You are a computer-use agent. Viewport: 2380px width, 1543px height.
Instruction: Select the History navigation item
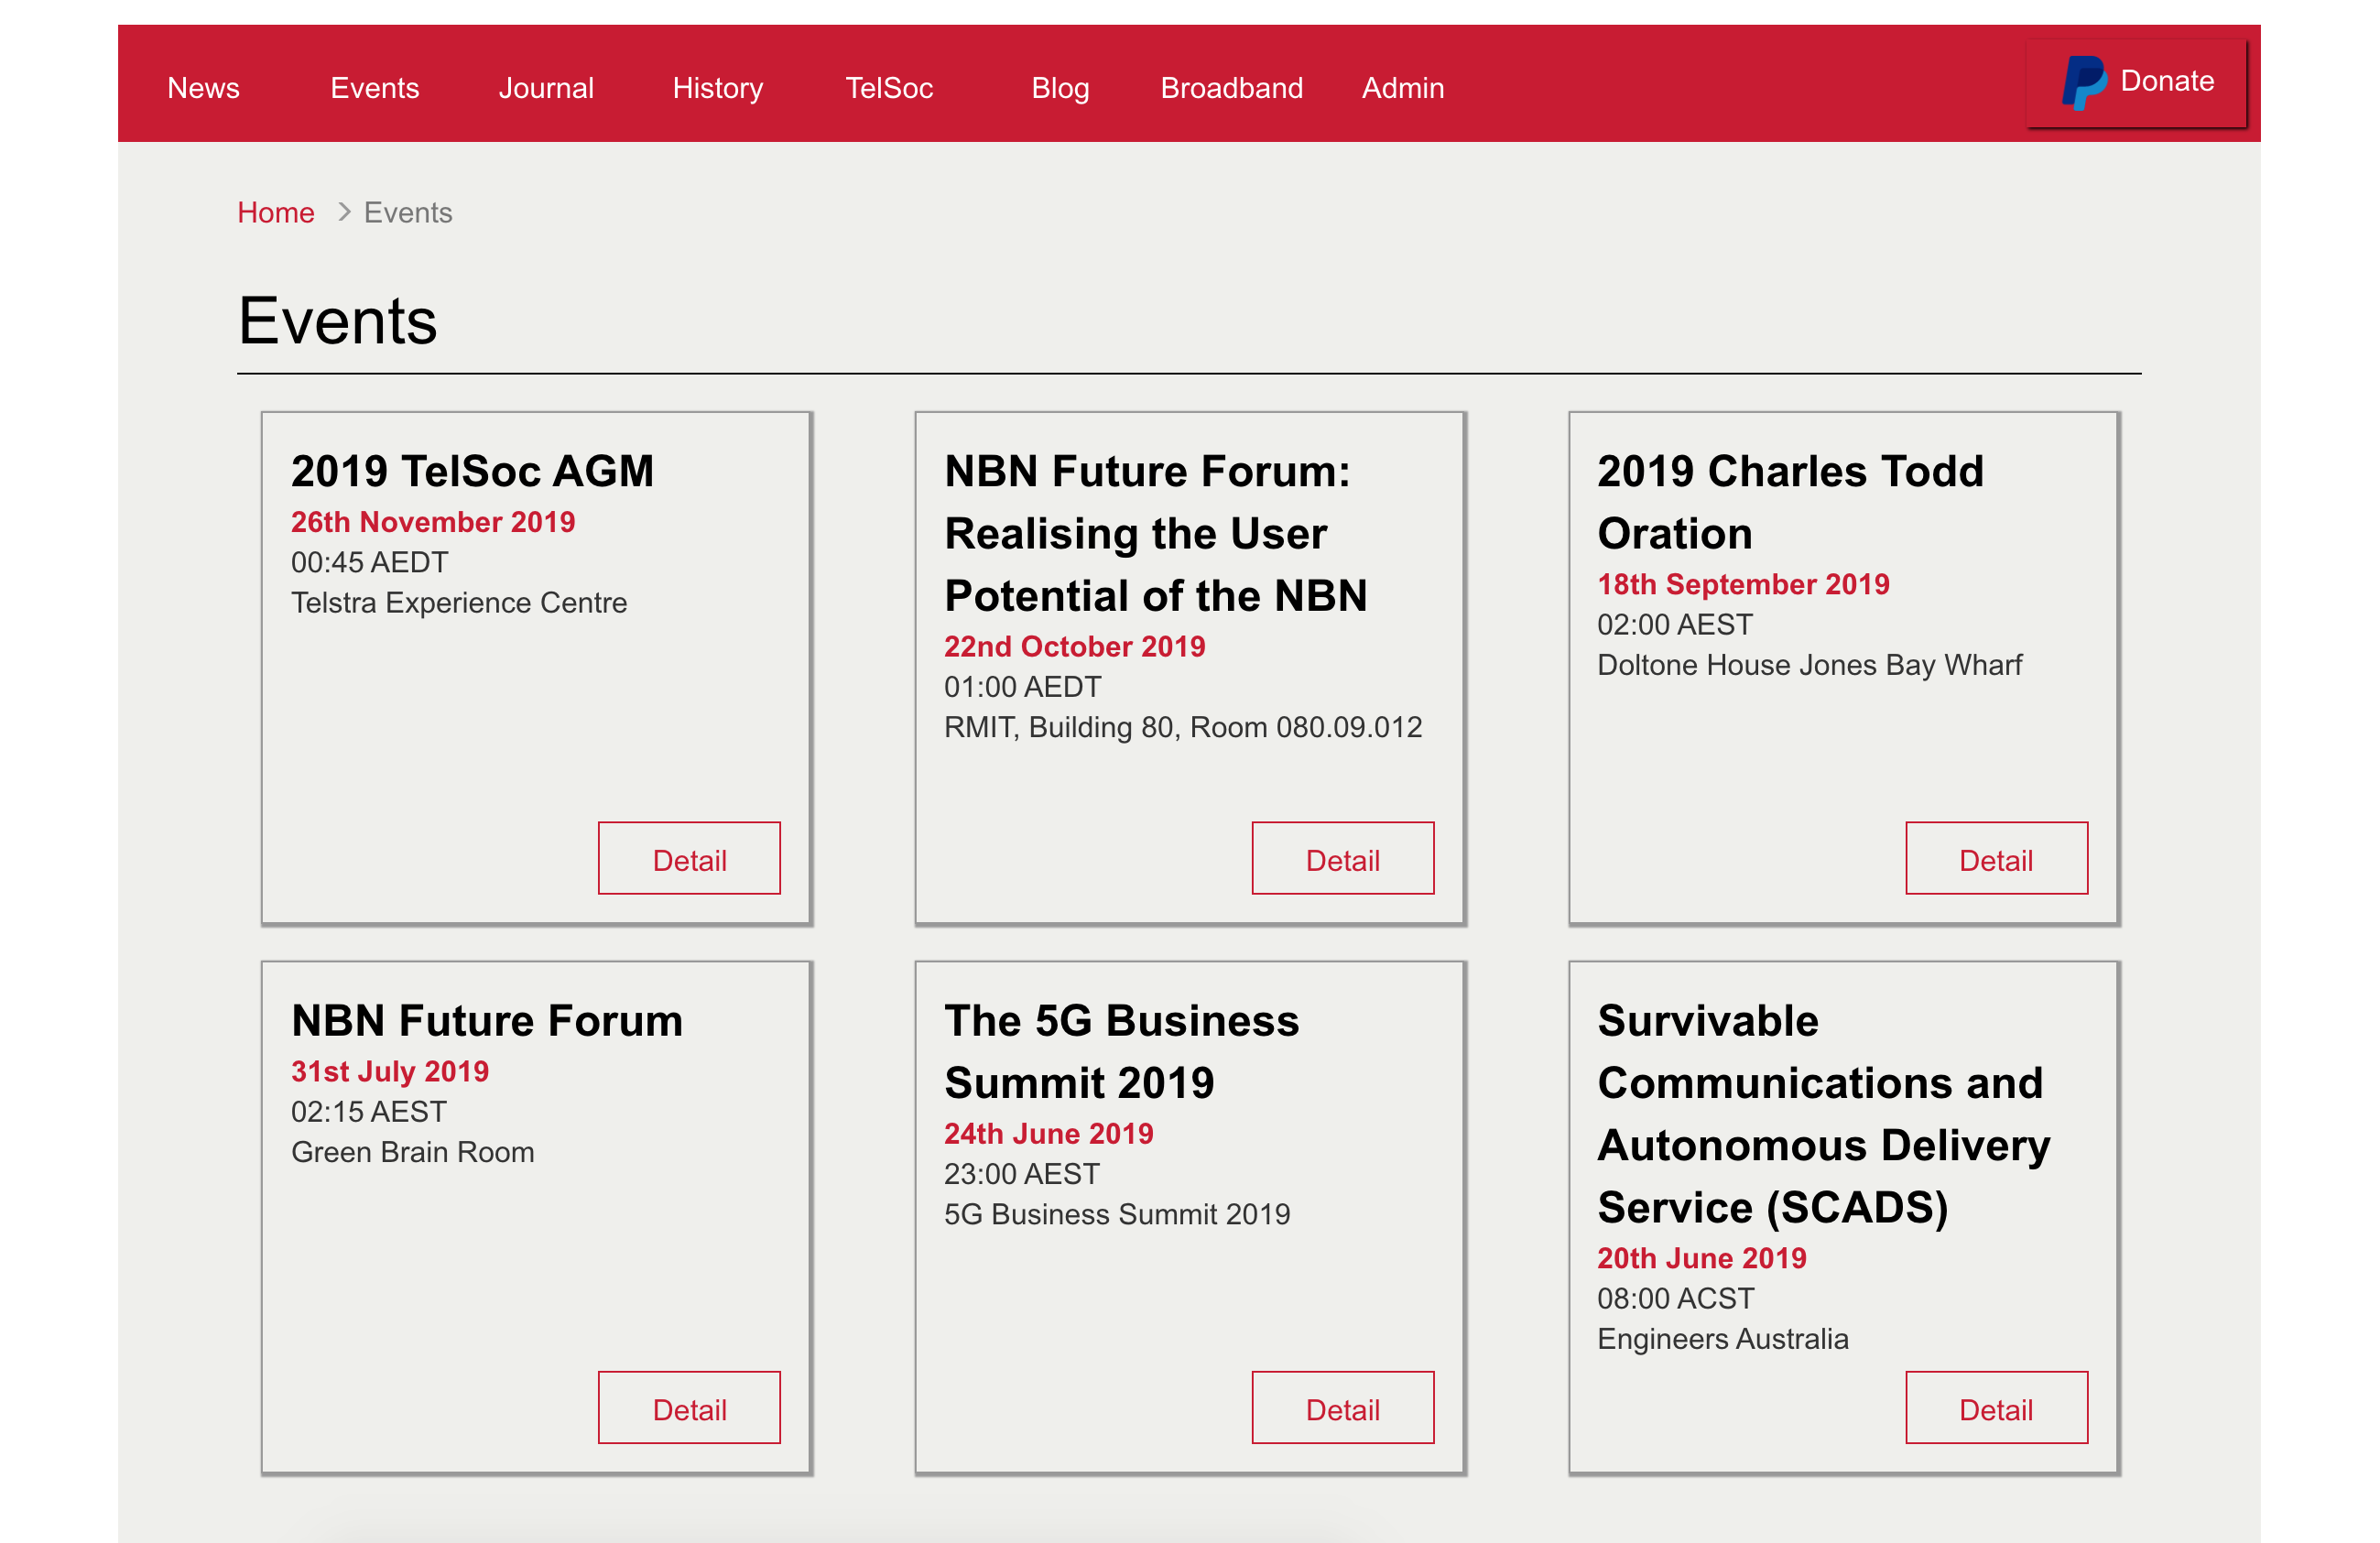tap(717, 88)
